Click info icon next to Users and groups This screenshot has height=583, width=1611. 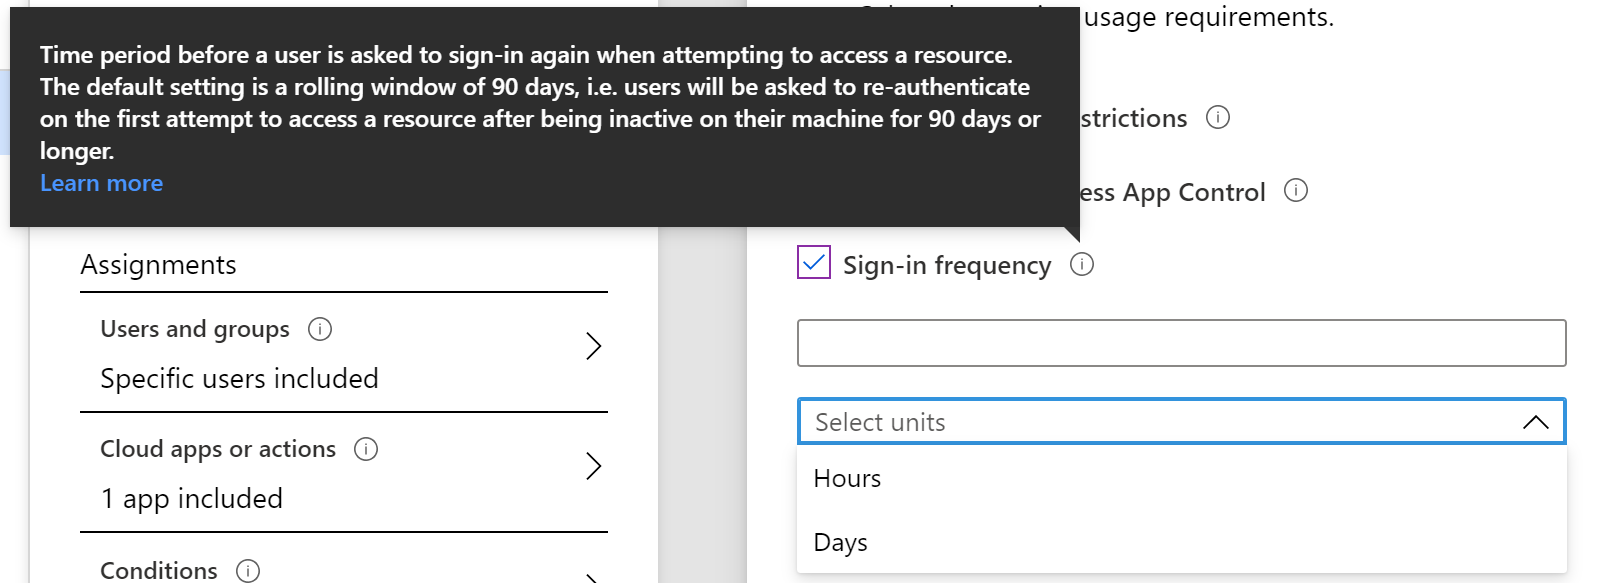(x=320, y=329)
